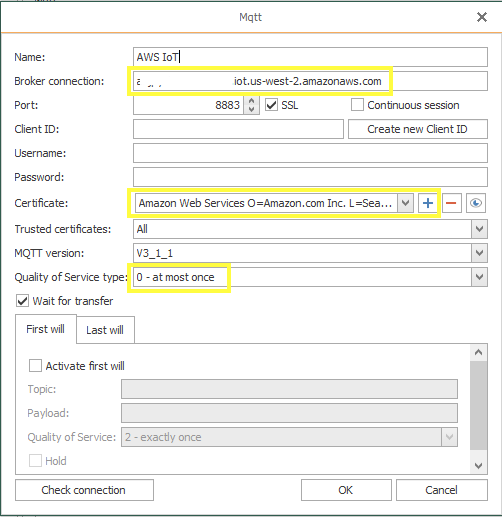Close the Mqtt dialog with X

click(x=482, y=17)
